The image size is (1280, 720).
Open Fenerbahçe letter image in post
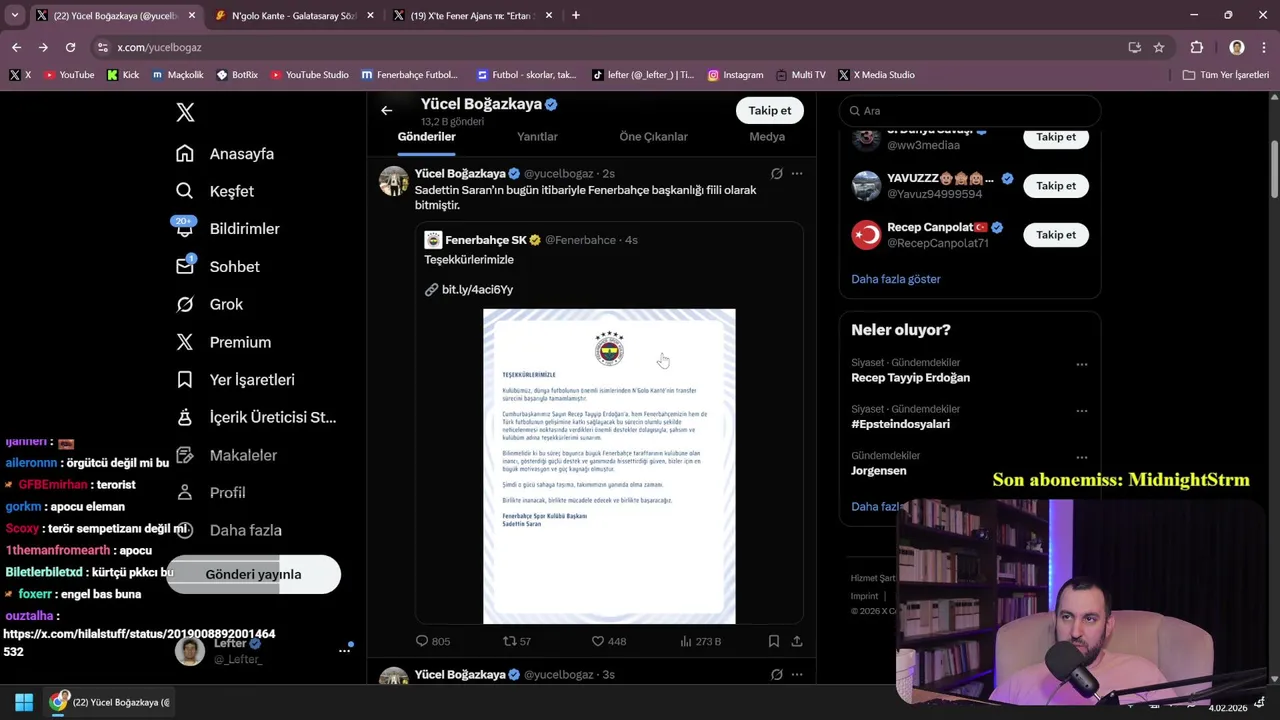tap(609, 466)
